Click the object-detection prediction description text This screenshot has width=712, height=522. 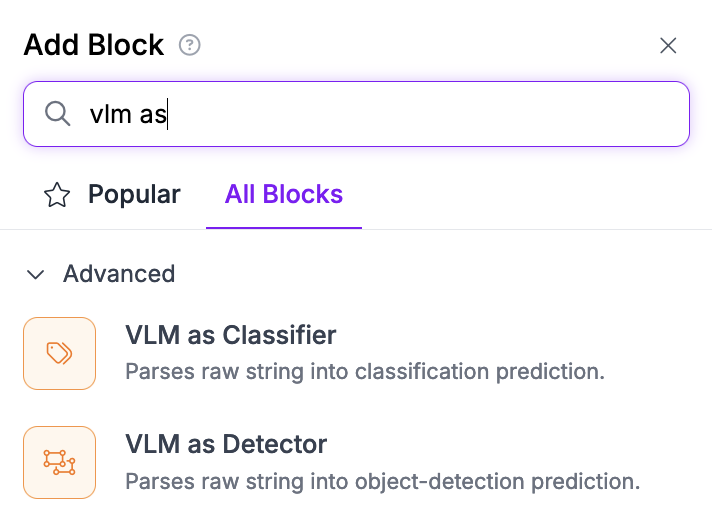coord(382,481)
